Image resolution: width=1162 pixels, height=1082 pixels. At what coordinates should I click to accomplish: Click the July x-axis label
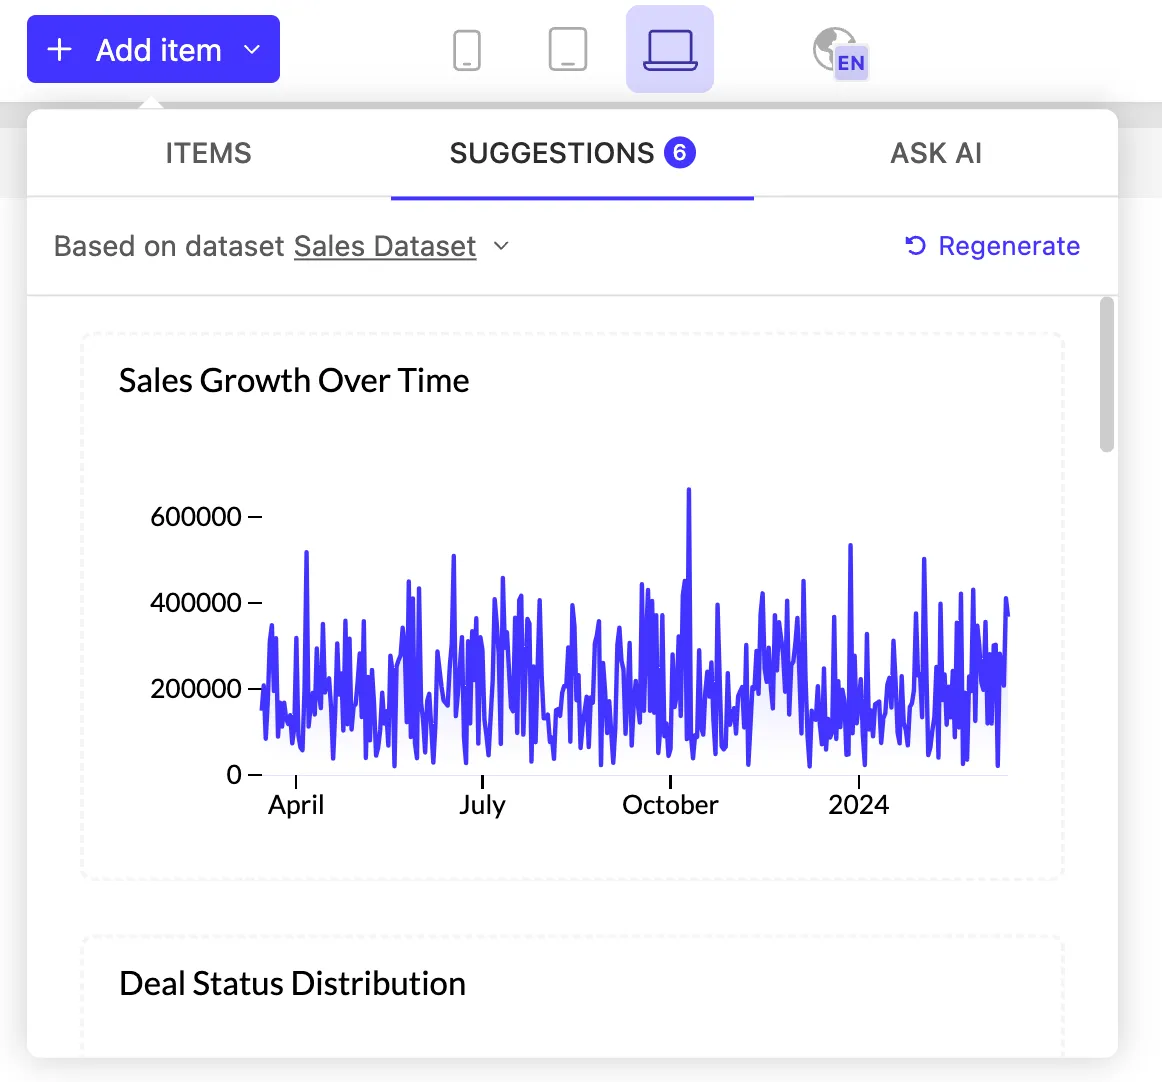[482, 806]
